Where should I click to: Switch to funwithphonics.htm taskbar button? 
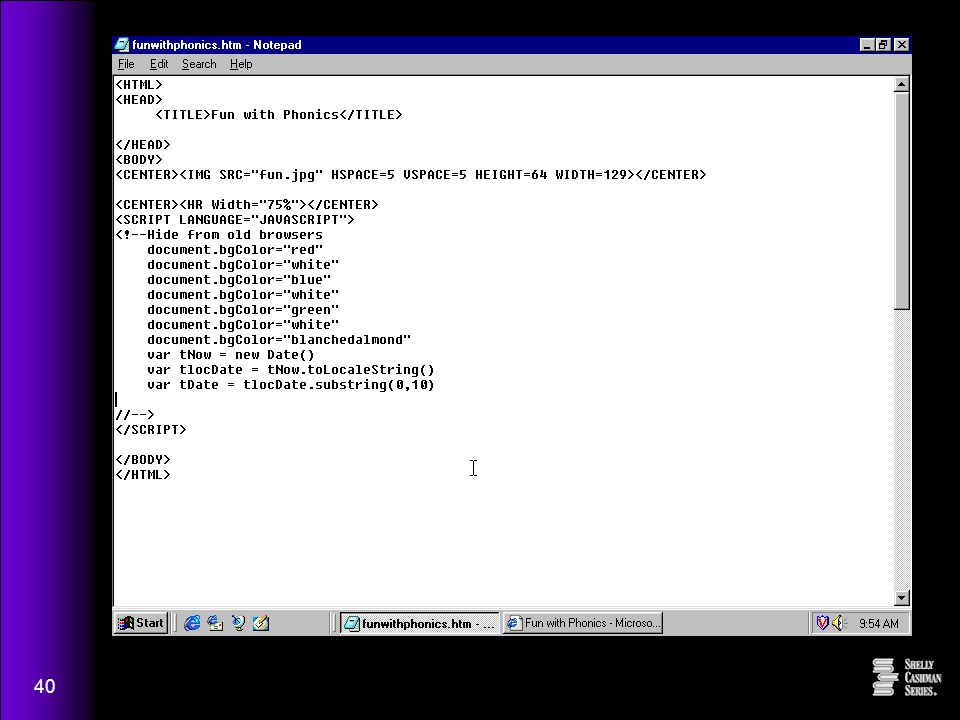click(x=419, y=623)
